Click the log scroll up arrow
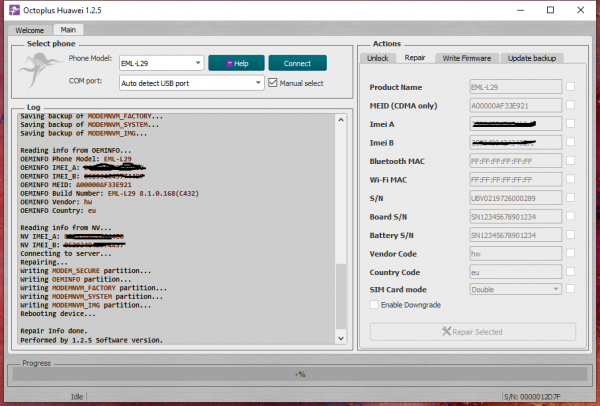Image resolution: width=600 pixels, height=406 pixels. 341,120
